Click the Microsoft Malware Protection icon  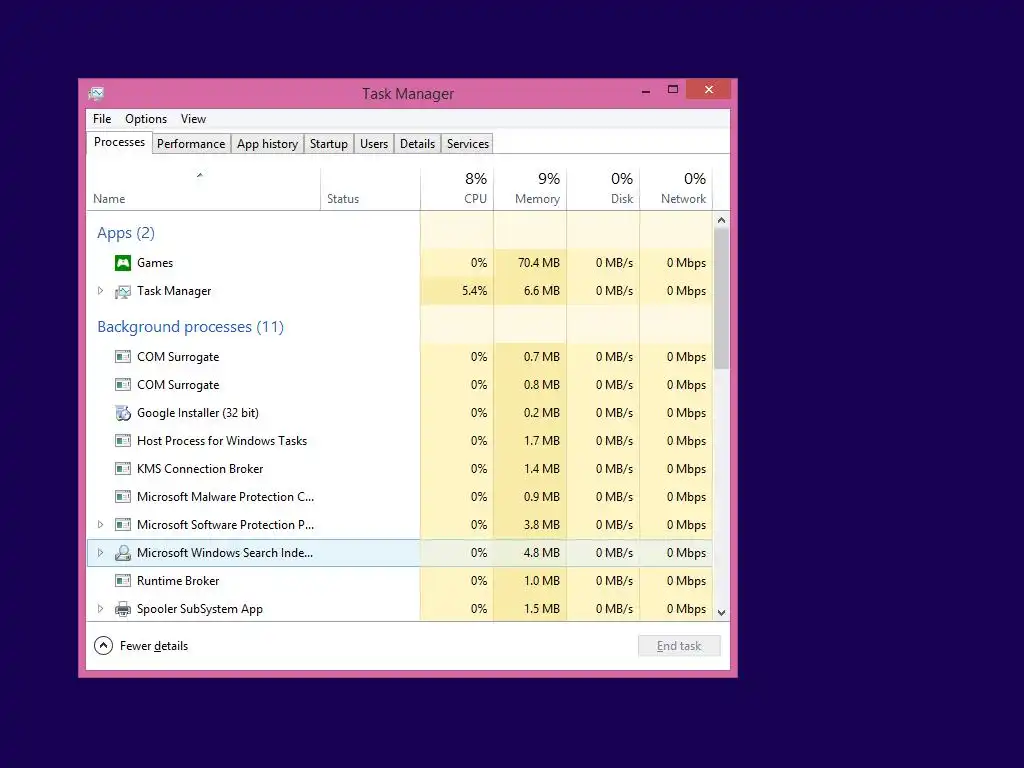[123, 497]
